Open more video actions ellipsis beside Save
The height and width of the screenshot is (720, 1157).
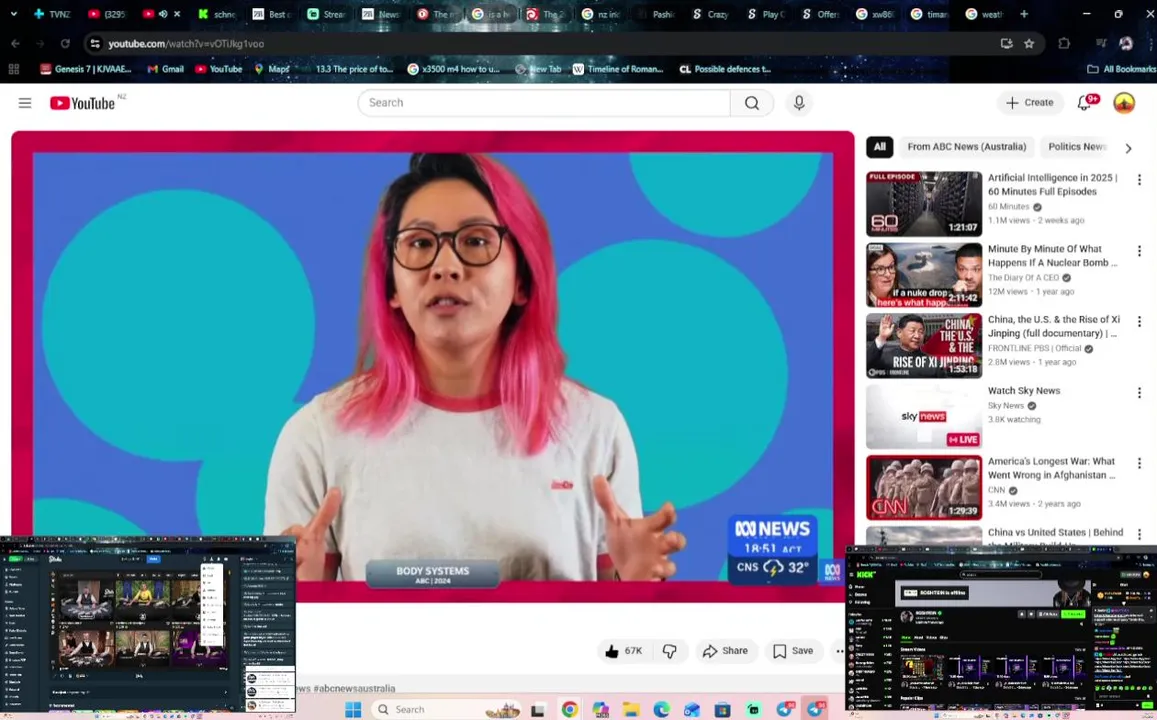839,651
